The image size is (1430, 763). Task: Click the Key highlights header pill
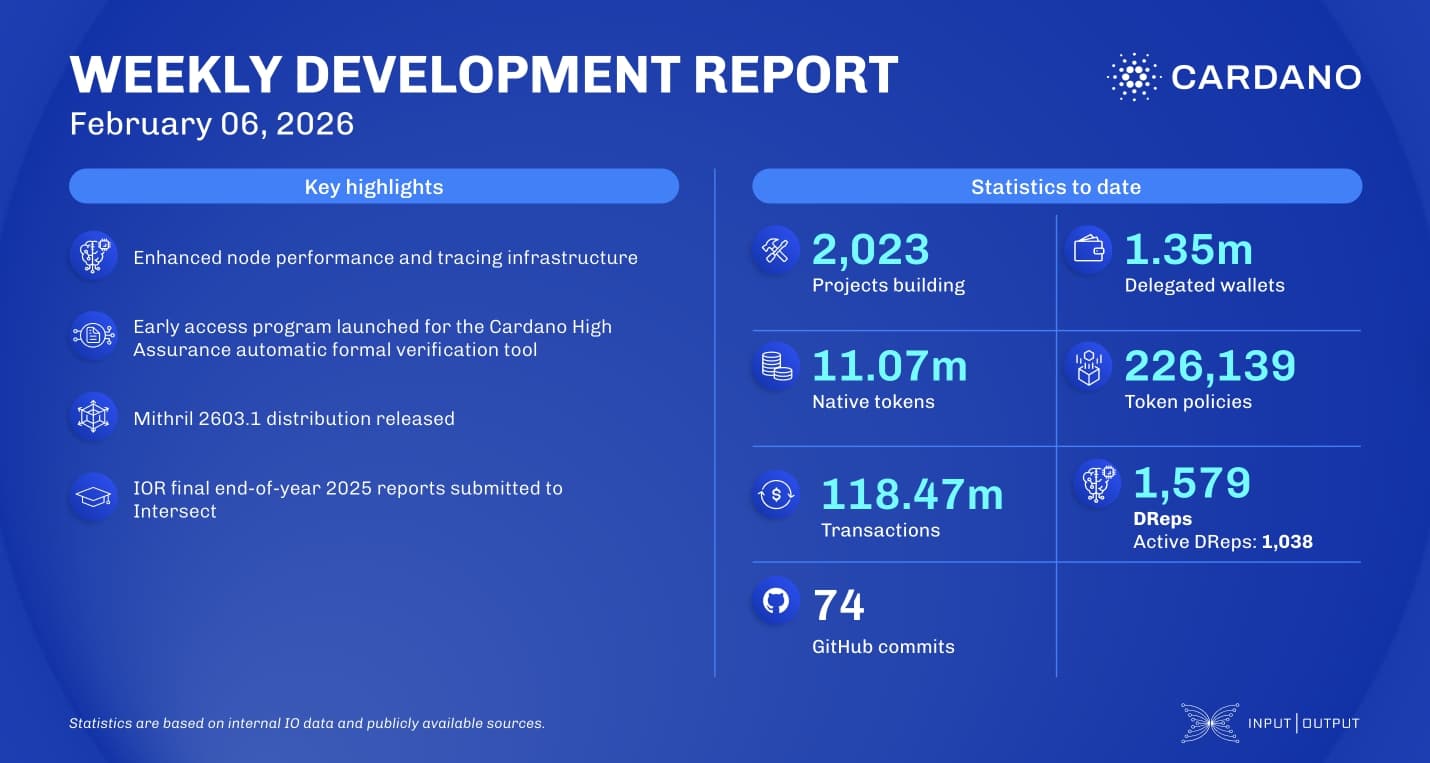pos(373,186)
